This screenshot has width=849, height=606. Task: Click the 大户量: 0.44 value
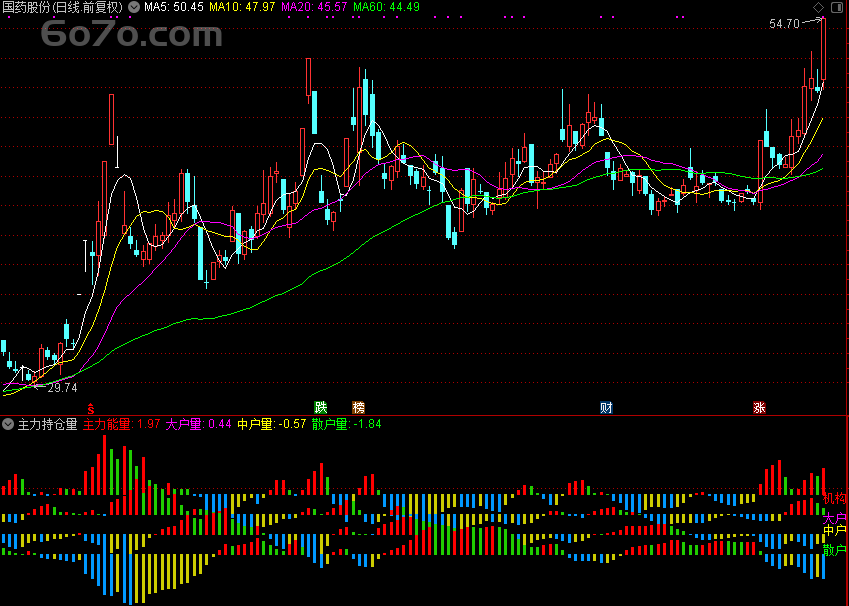tap(198, 424)
